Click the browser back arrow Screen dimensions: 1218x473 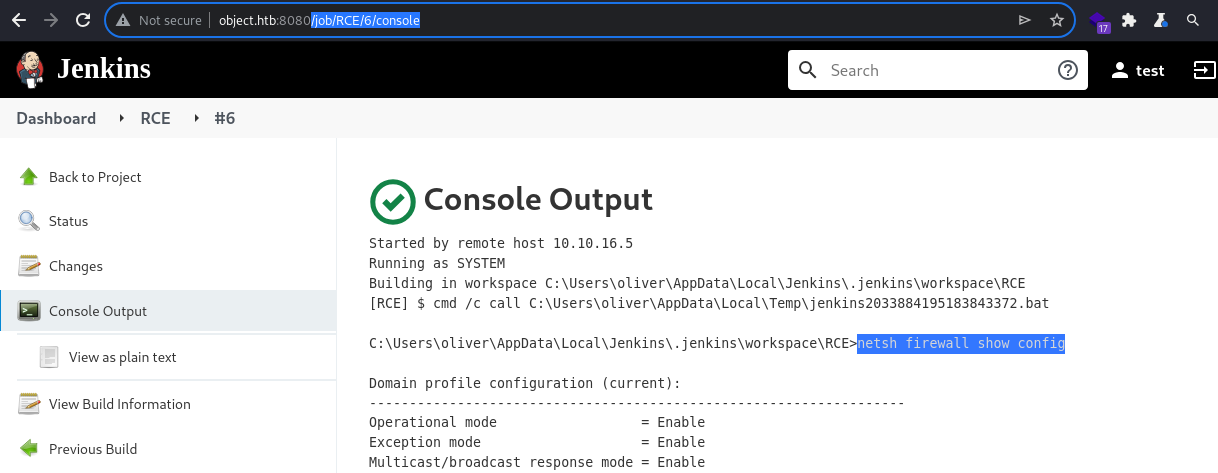[x=19, y=20]
